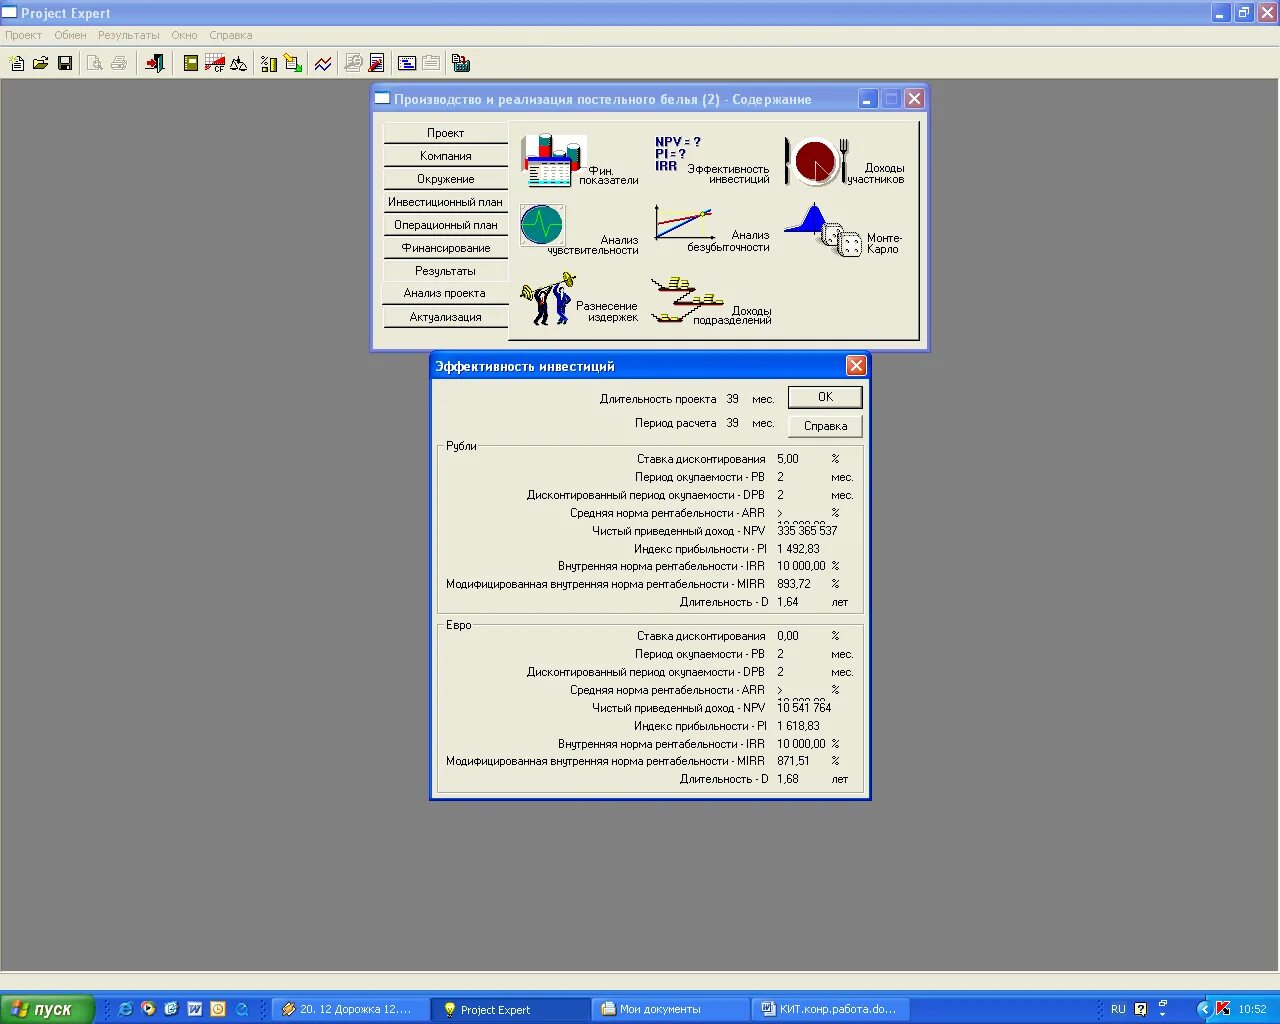The image size is (1280, 1024).
Task: Click the yellow sheet green arrow icon
Action: [x=292, y=63]
